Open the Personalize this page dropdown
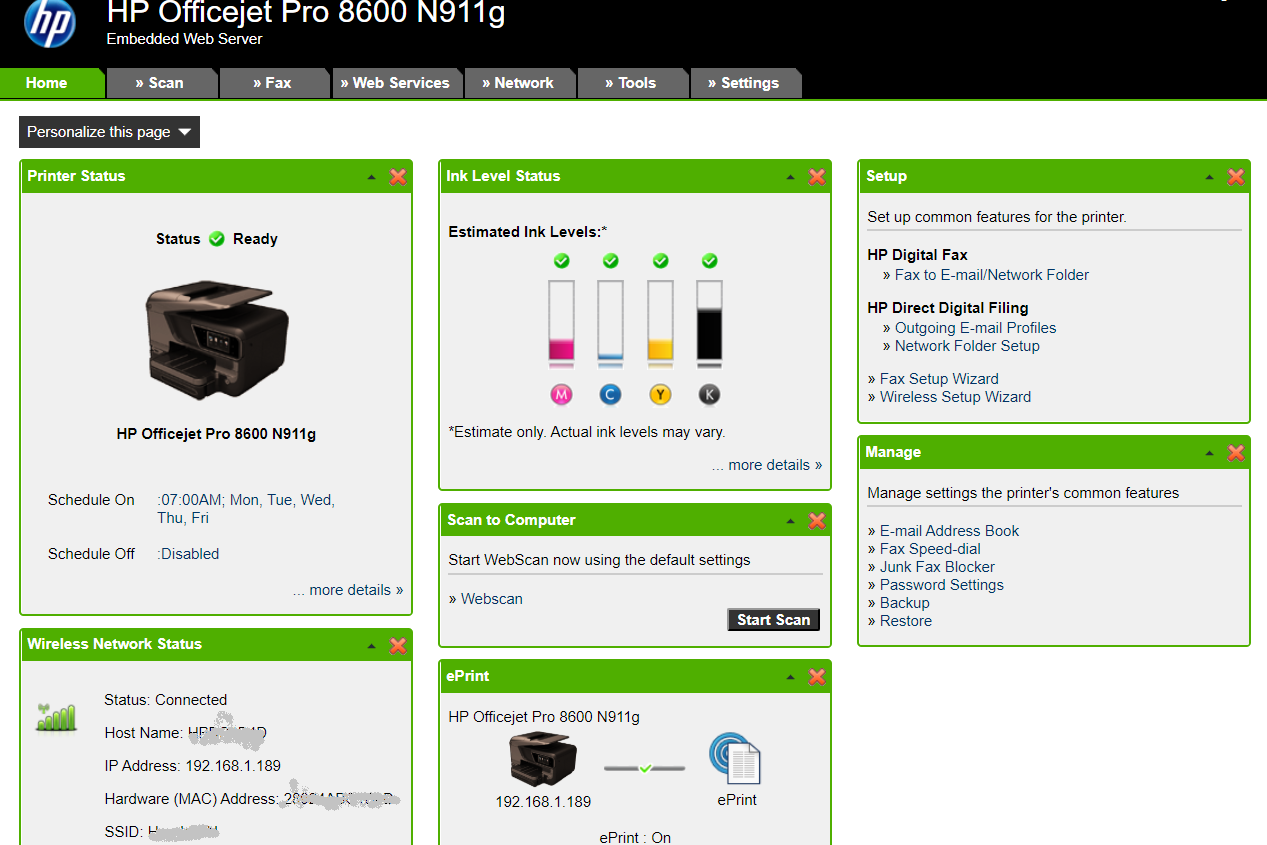Screen dimensions: 1267x845 tap(109, 132)
